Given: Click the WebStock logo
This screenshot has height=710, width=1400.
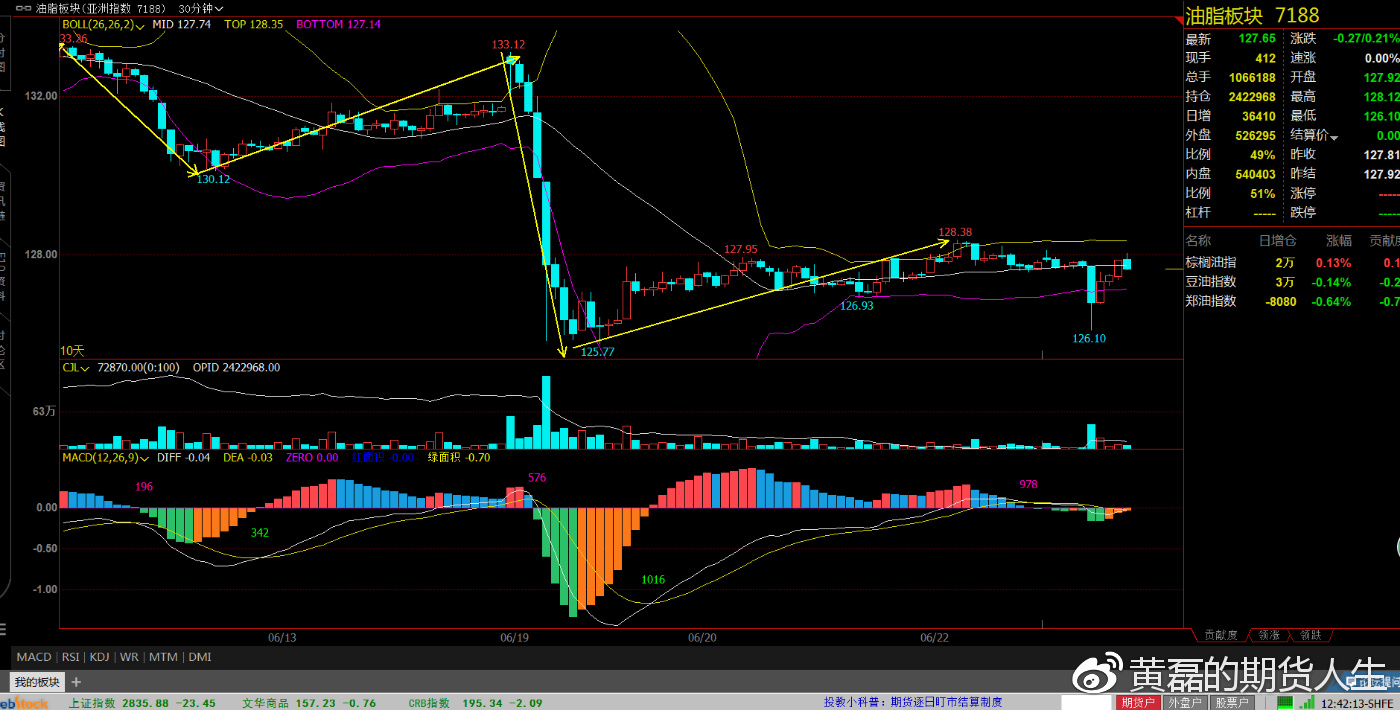Looking at the screenshot, I should coord(24,703).
